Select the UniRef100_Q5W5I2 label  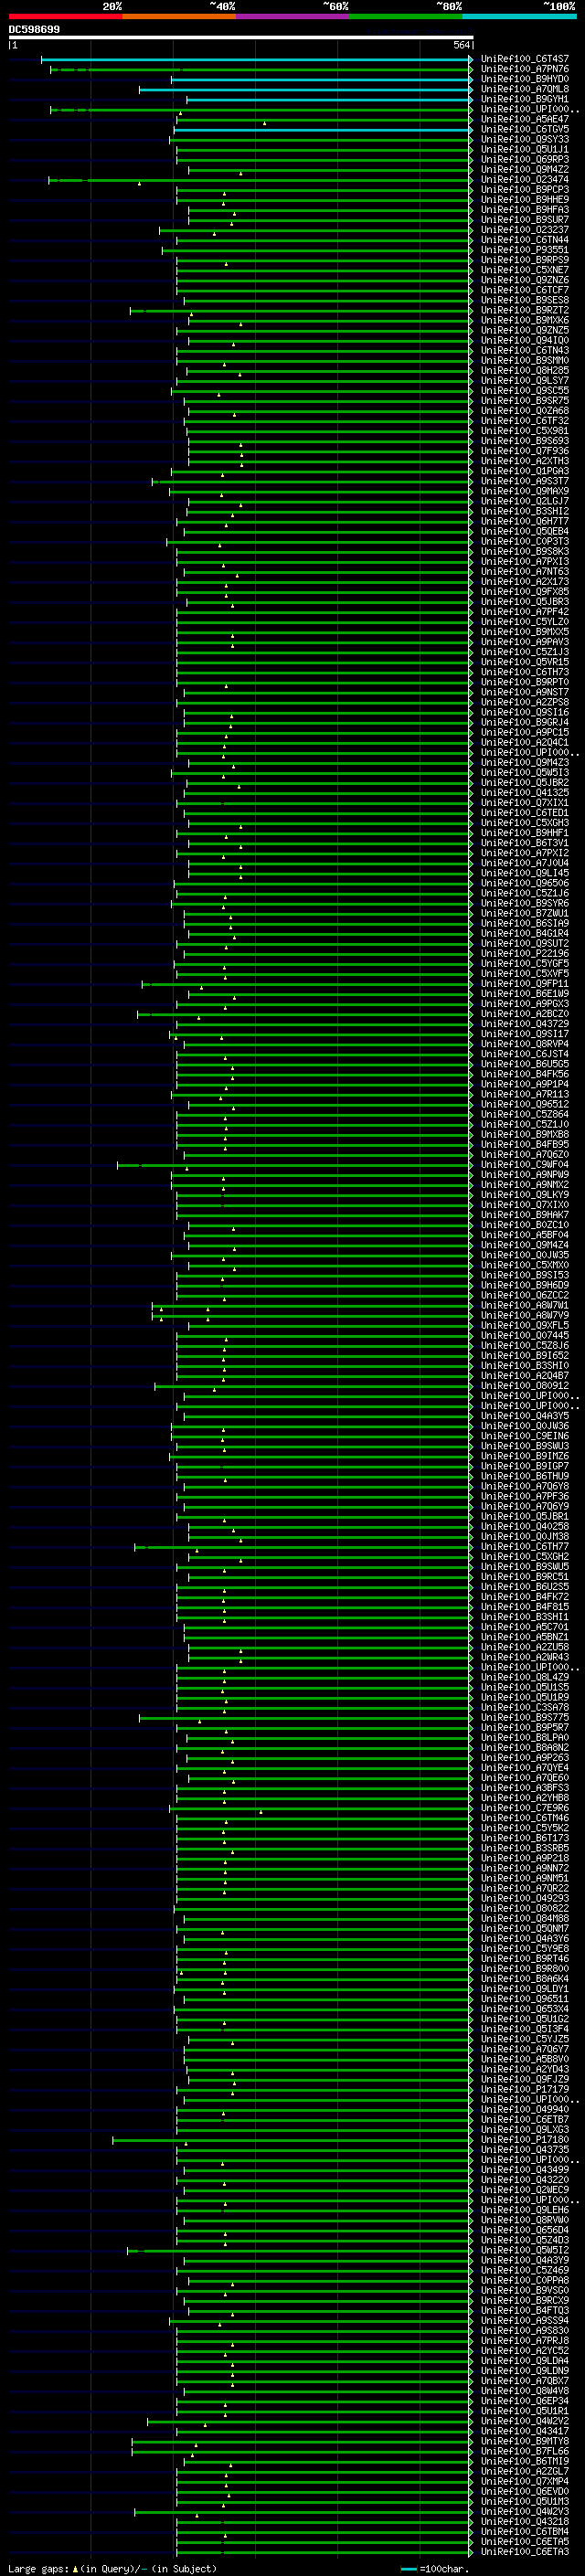coord(525,2250)
